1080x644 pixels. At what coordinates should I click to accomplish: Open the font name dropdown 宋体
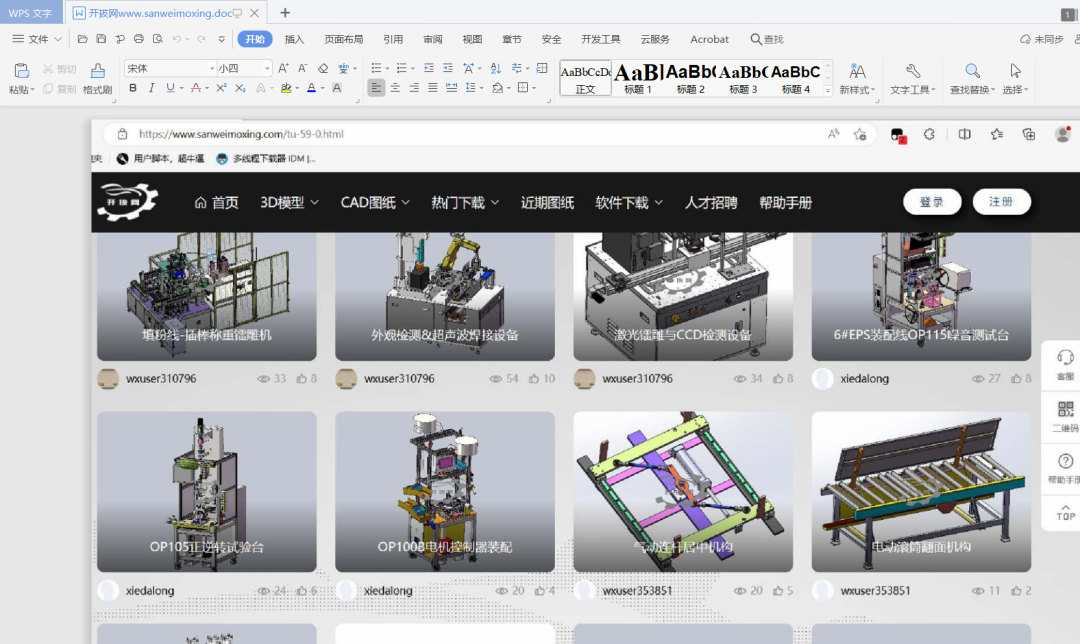click(211, 68)
